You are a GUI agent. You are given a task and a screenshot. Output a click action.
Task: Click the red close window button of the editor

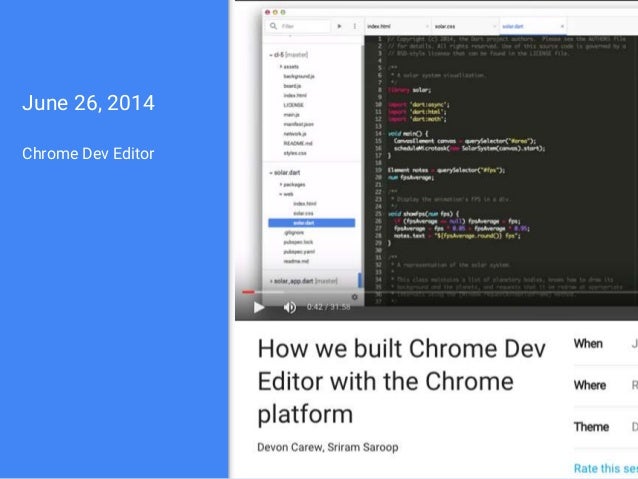point(267,12)
